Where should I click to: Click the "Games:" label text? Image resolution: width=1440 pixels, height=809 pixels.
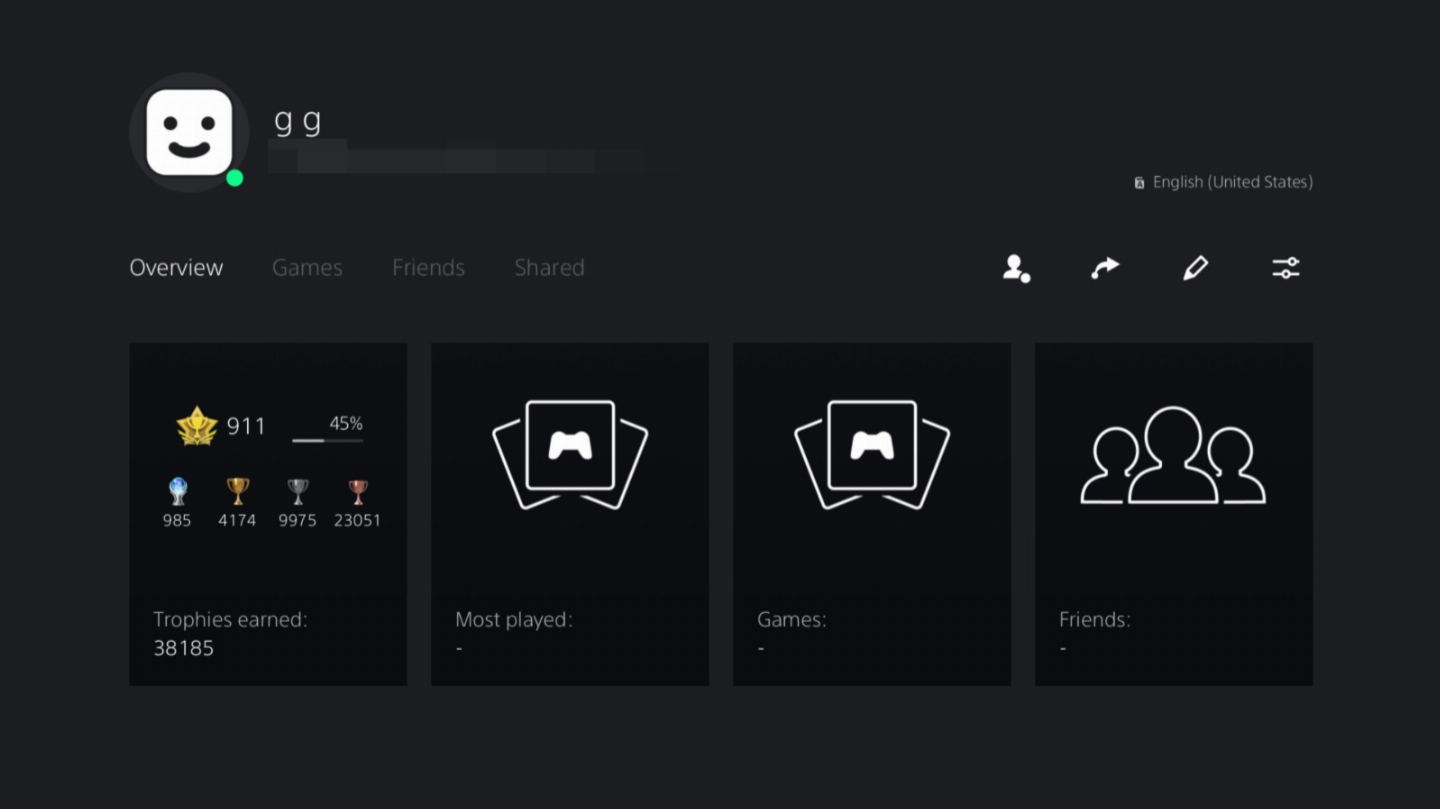pos(792,620)
